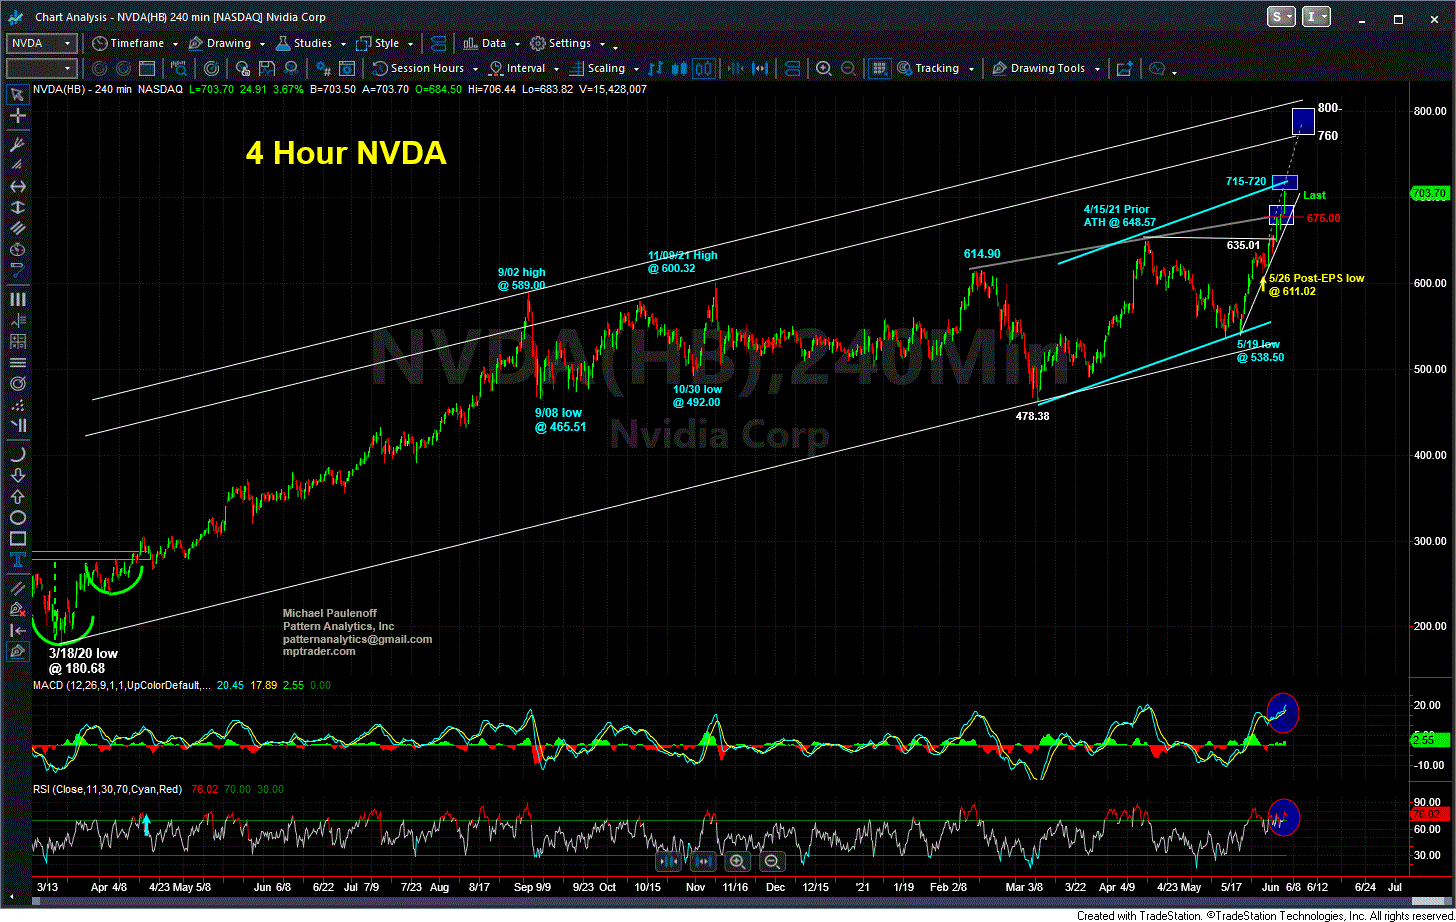Select the pointer cursor tool in the drawing sidebar
The height and width of the screenshot is (922, 1456).
[17, 95]
